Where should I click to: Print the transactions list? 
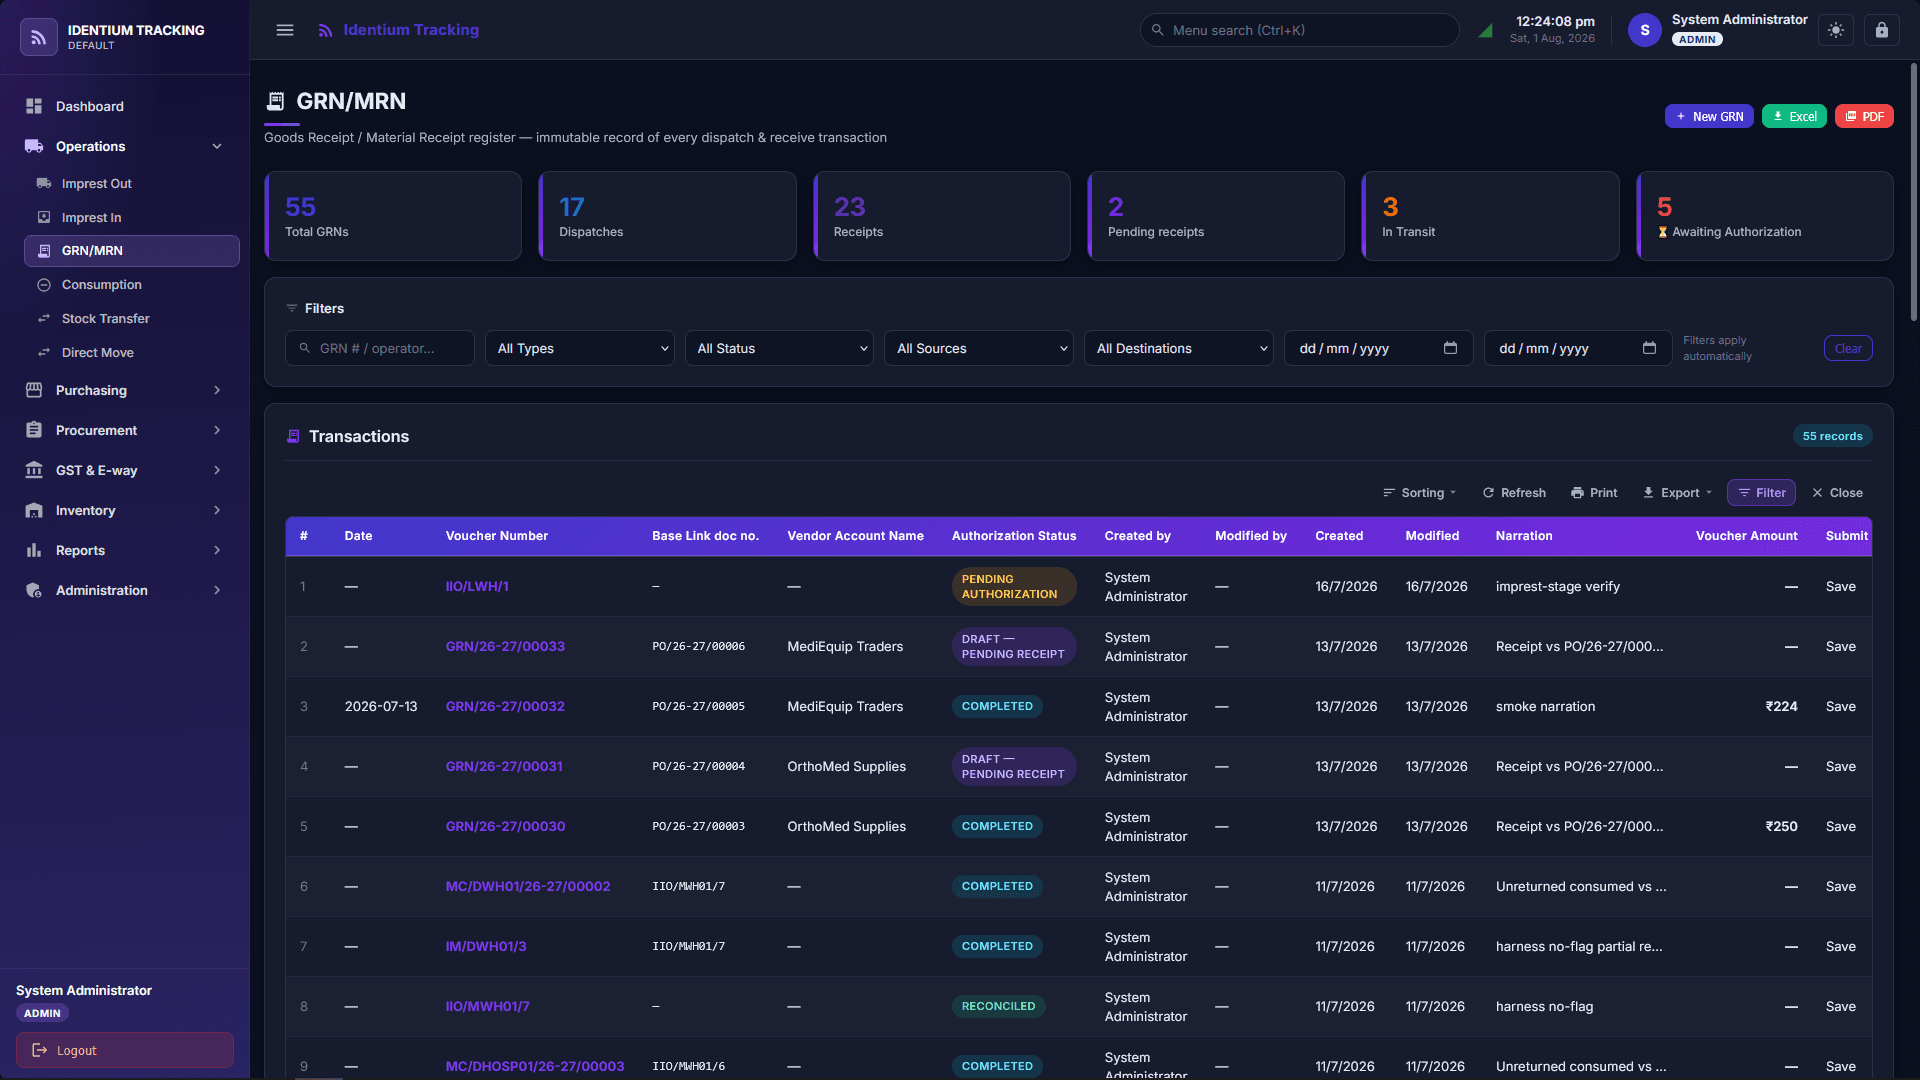(x=1594, y=493)
